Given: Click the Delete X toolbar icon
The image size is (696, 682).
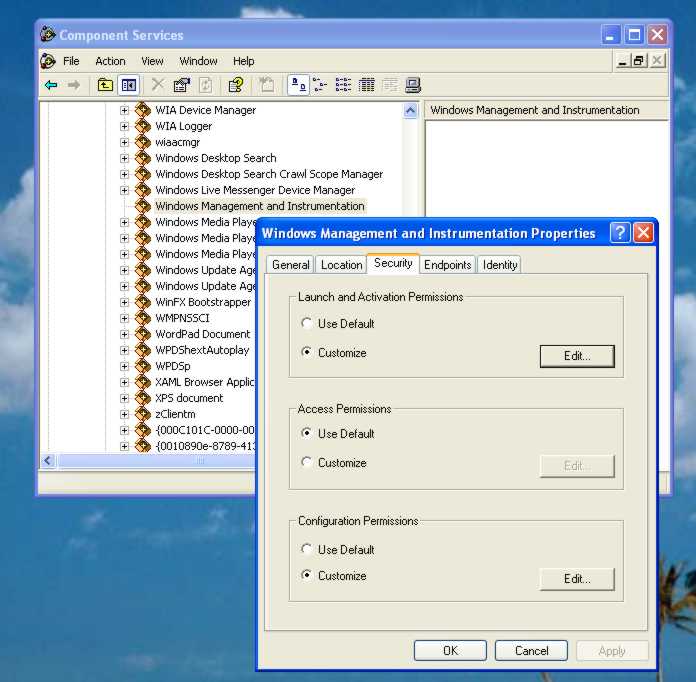Looking at the screenshot, I should (x=158, y=85).
